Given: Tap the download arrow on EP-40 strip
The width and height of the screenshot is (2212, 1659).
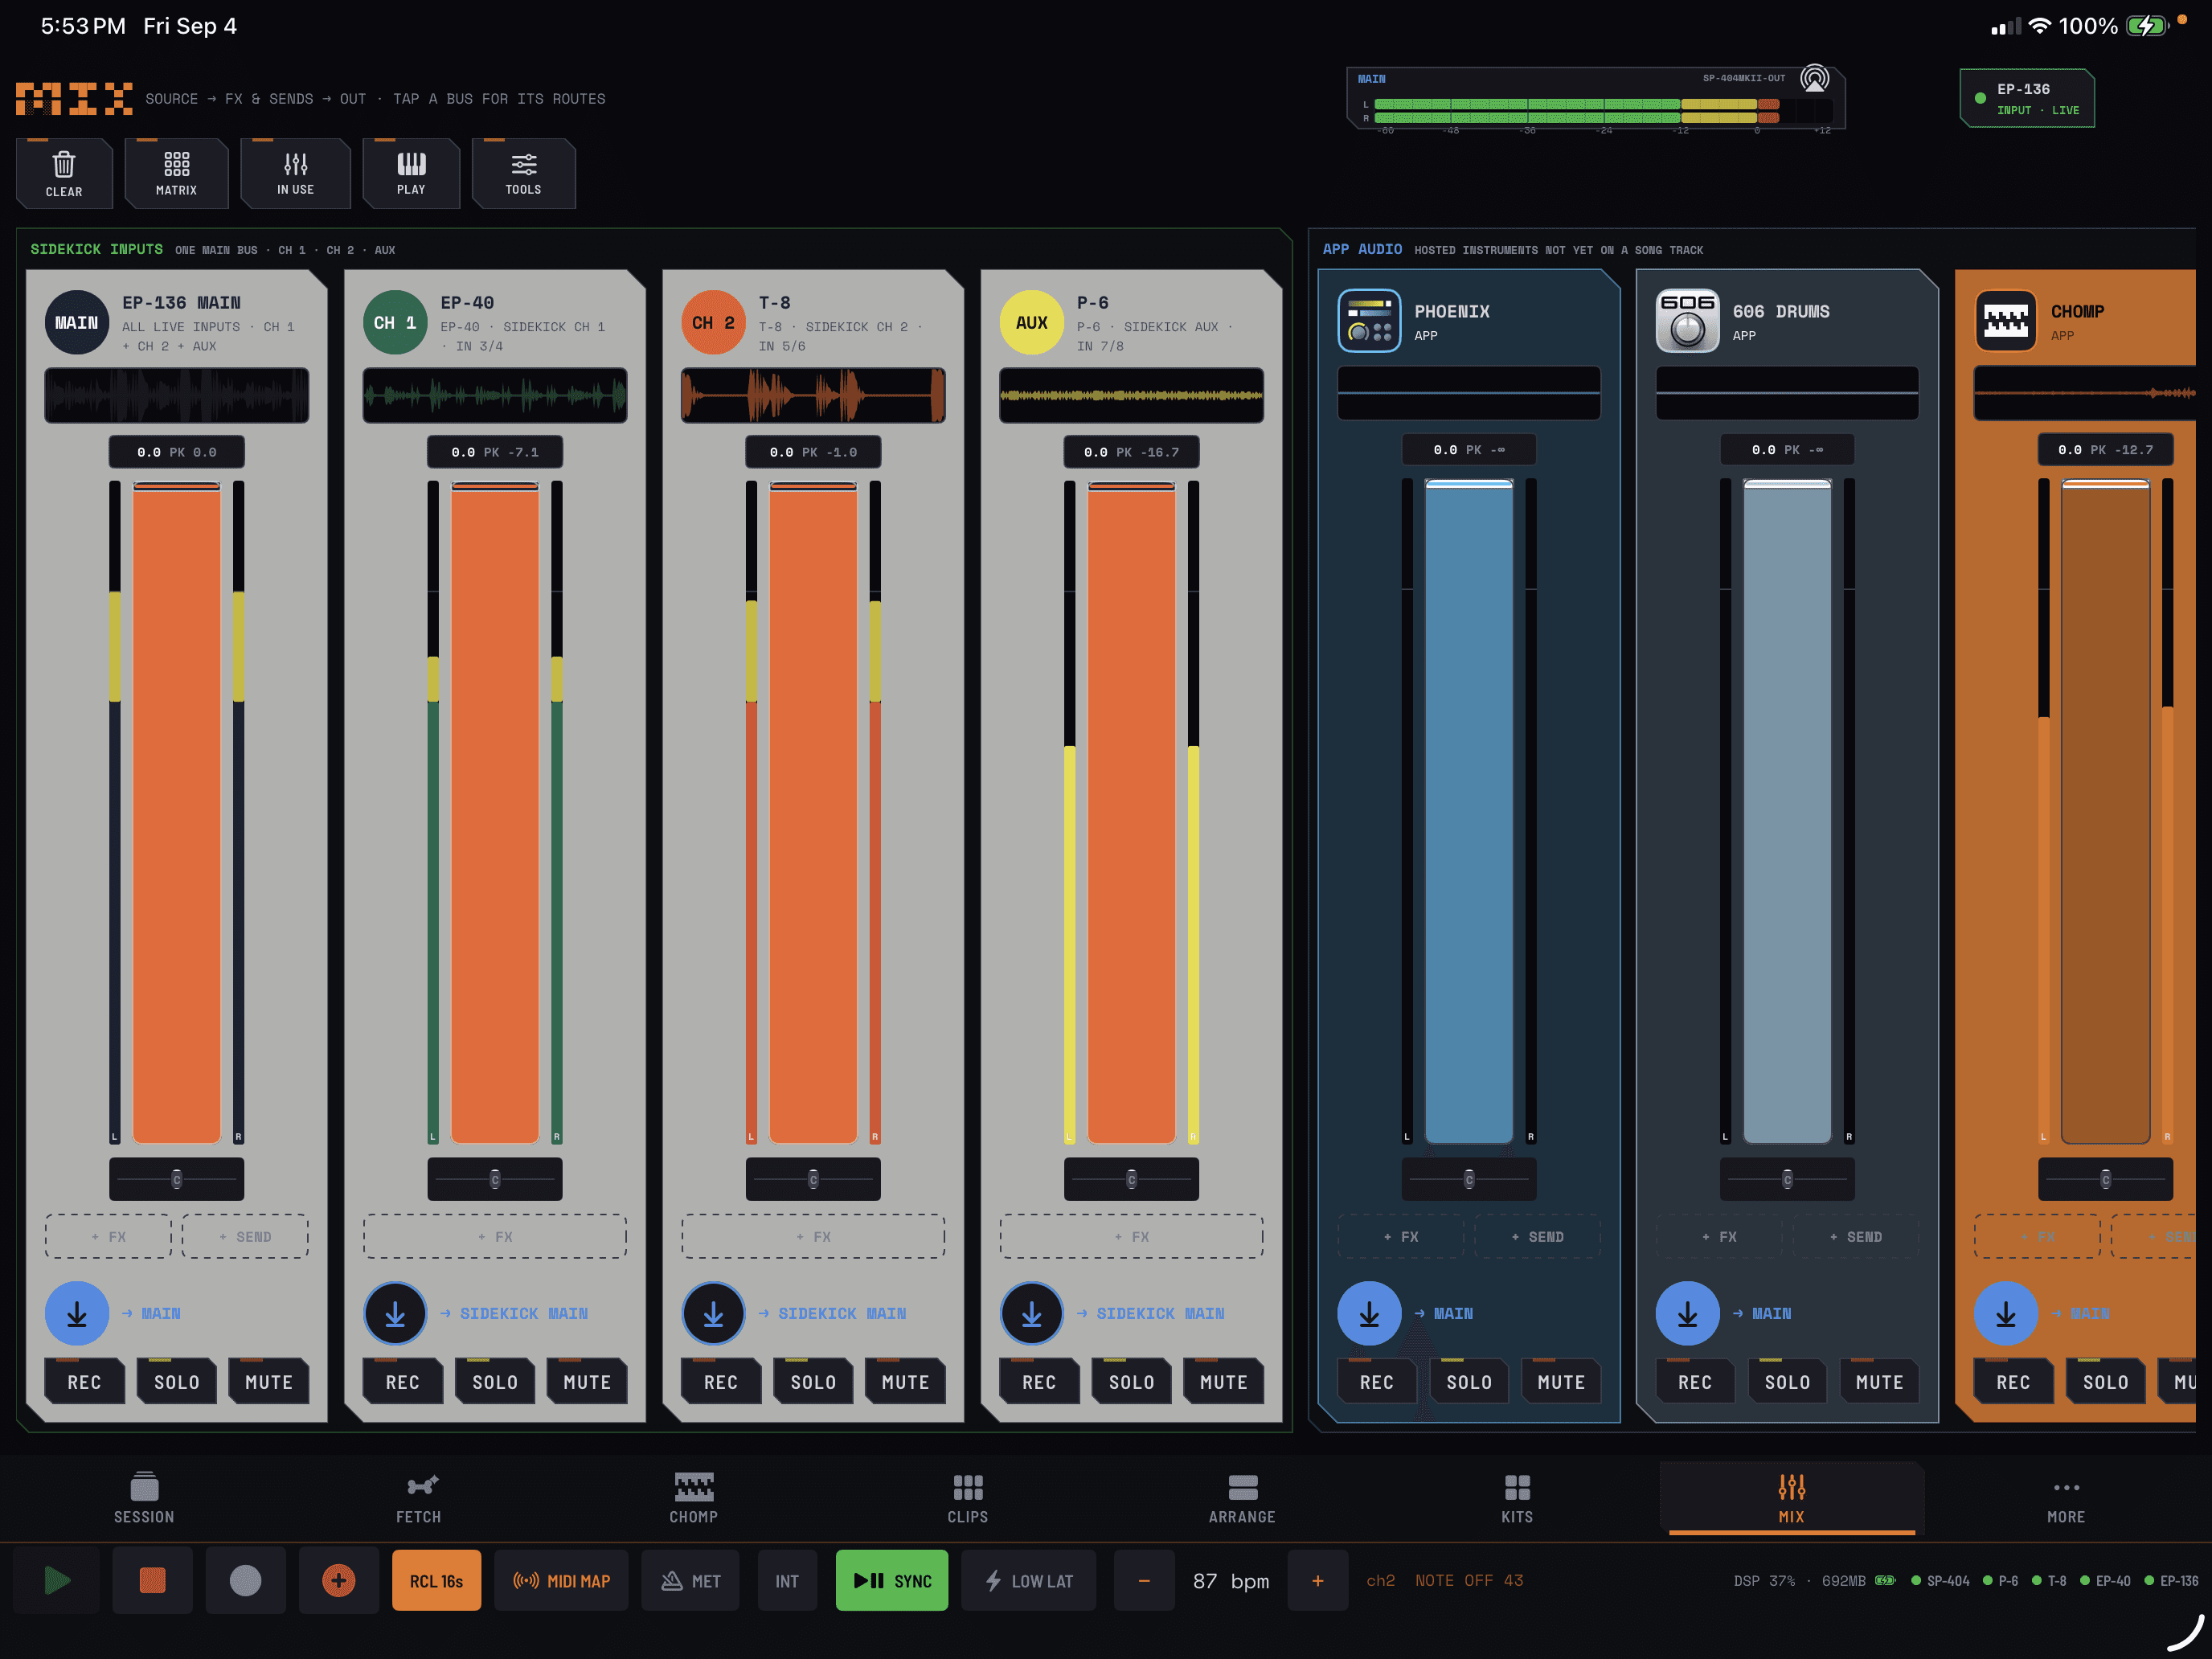Looking at the screenshot, I should click(395, 1313).
